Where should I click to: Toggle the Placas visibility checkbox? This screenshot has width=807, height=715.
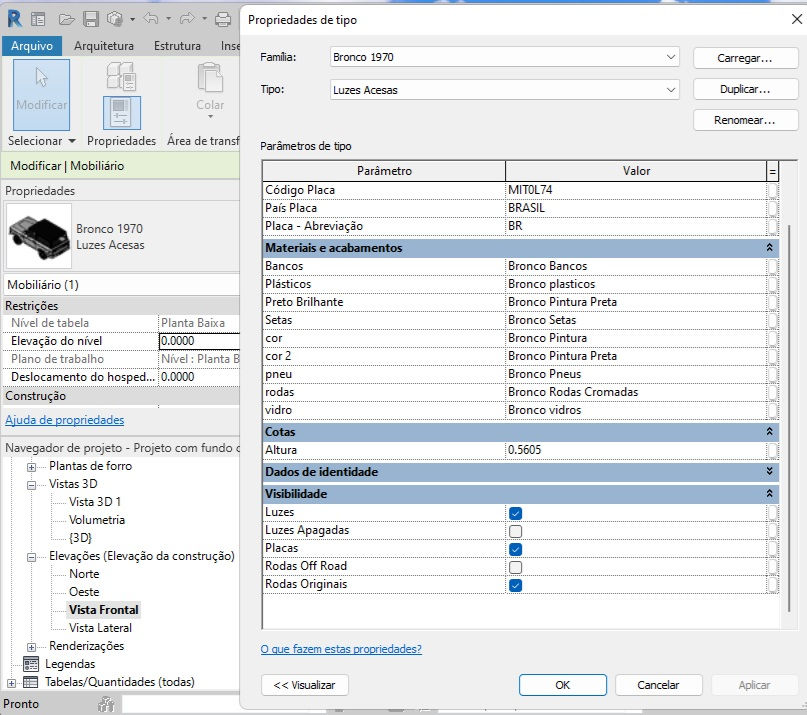(x=515, y=549)
